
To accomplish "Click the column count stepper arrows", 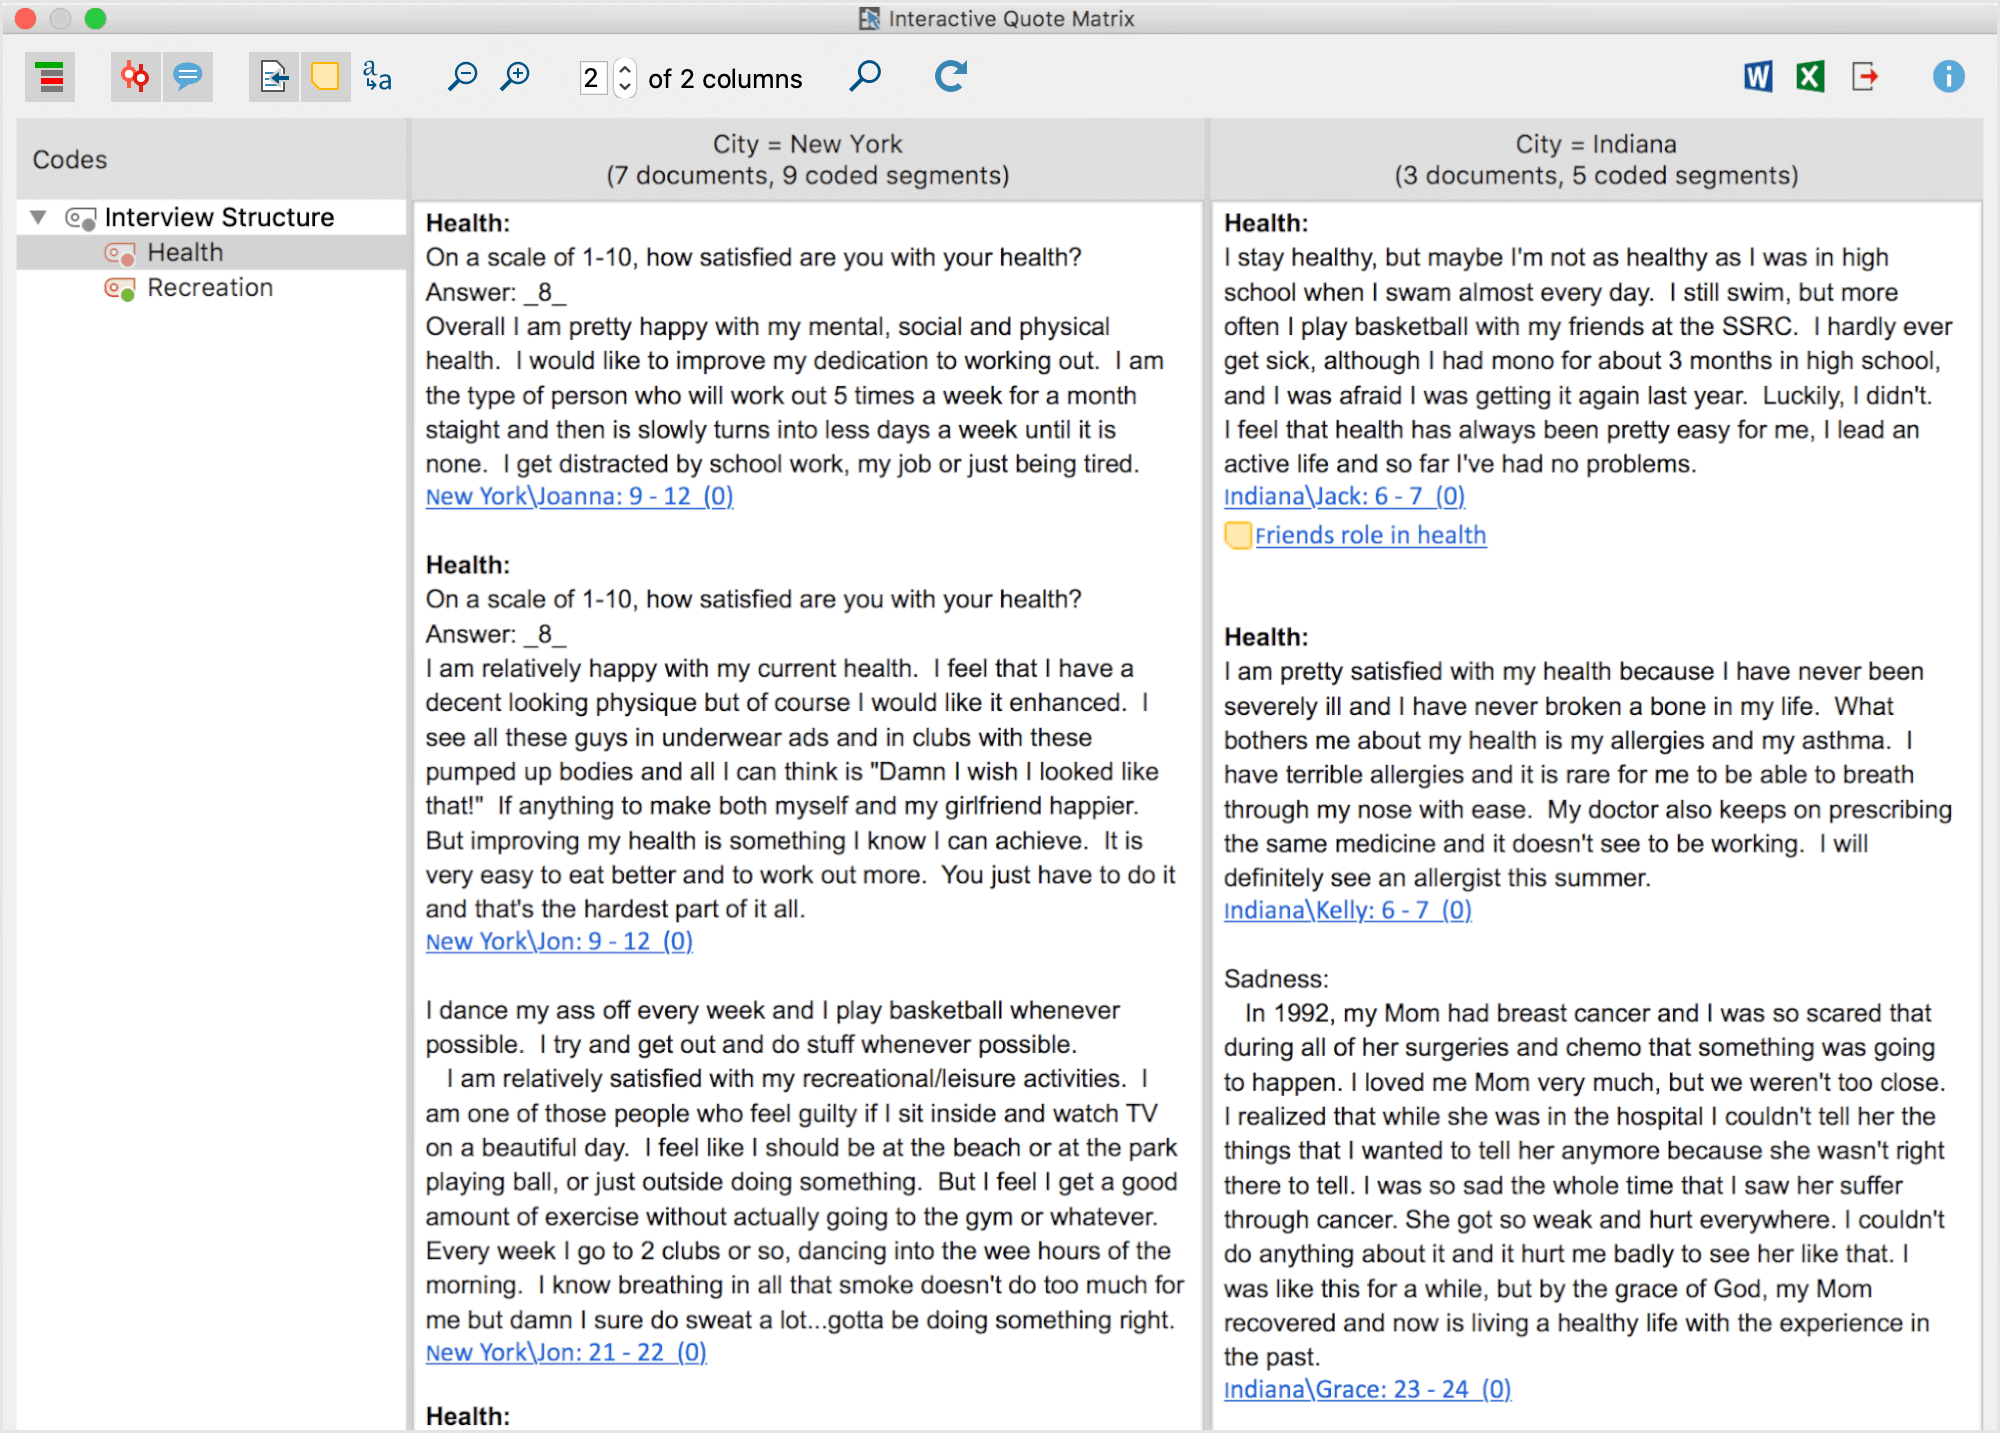I will click(625, 77).
